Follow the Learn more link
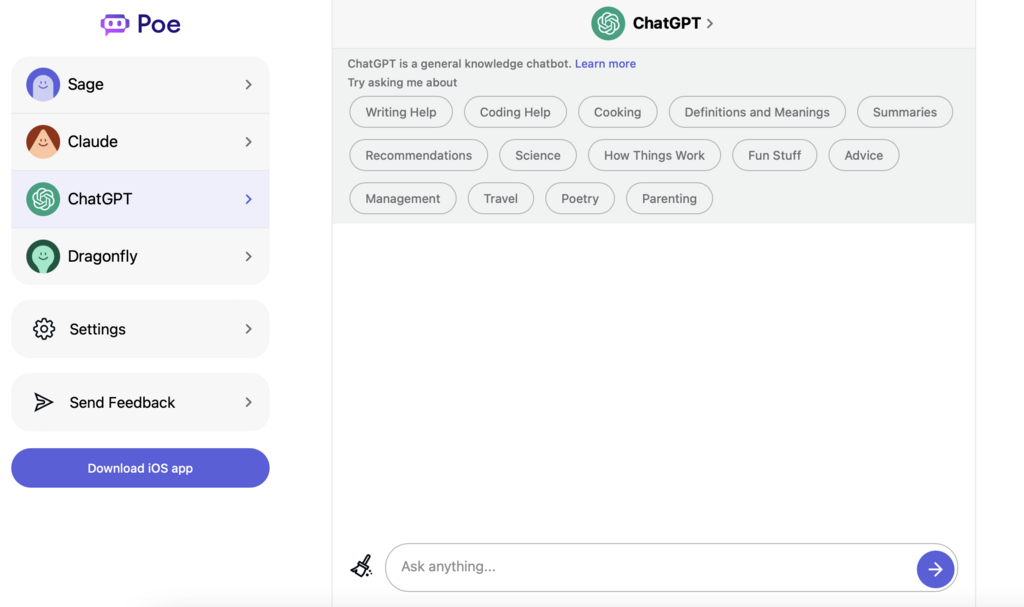This screenshot has width=1024, height=607. [x=605, y=63]
